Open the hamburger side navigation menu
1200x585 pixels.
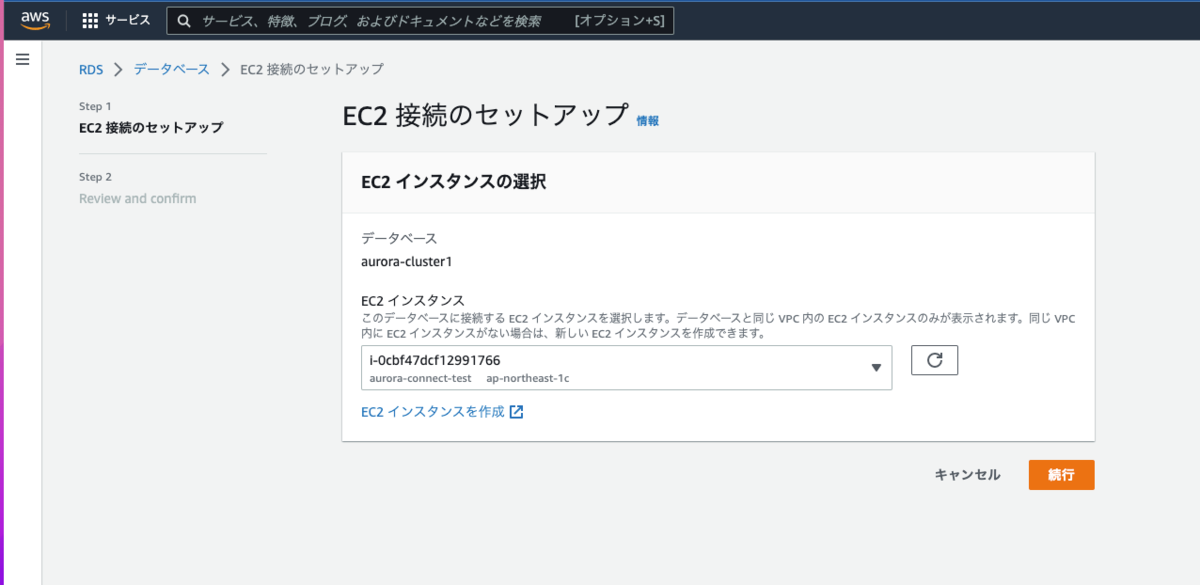(22, 60)
